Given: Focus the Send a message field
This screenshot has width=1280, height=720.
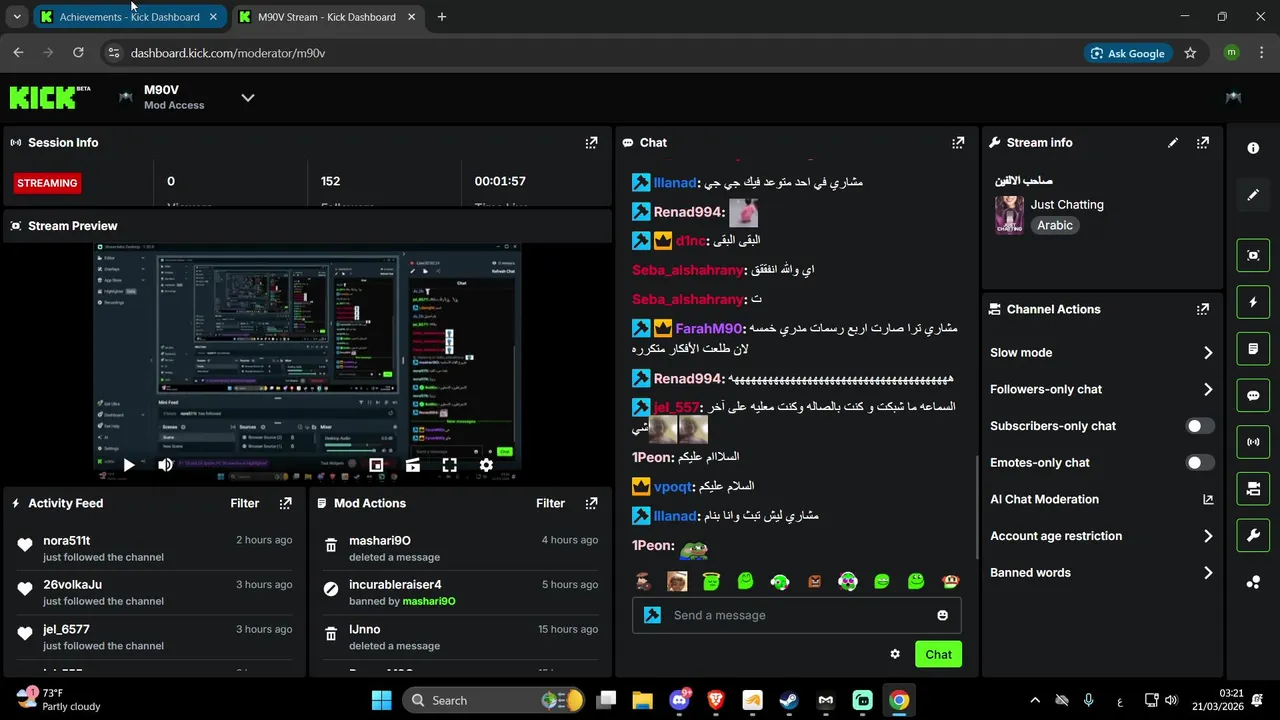Looking at the screenshot, I should click(x=796, y=615).
